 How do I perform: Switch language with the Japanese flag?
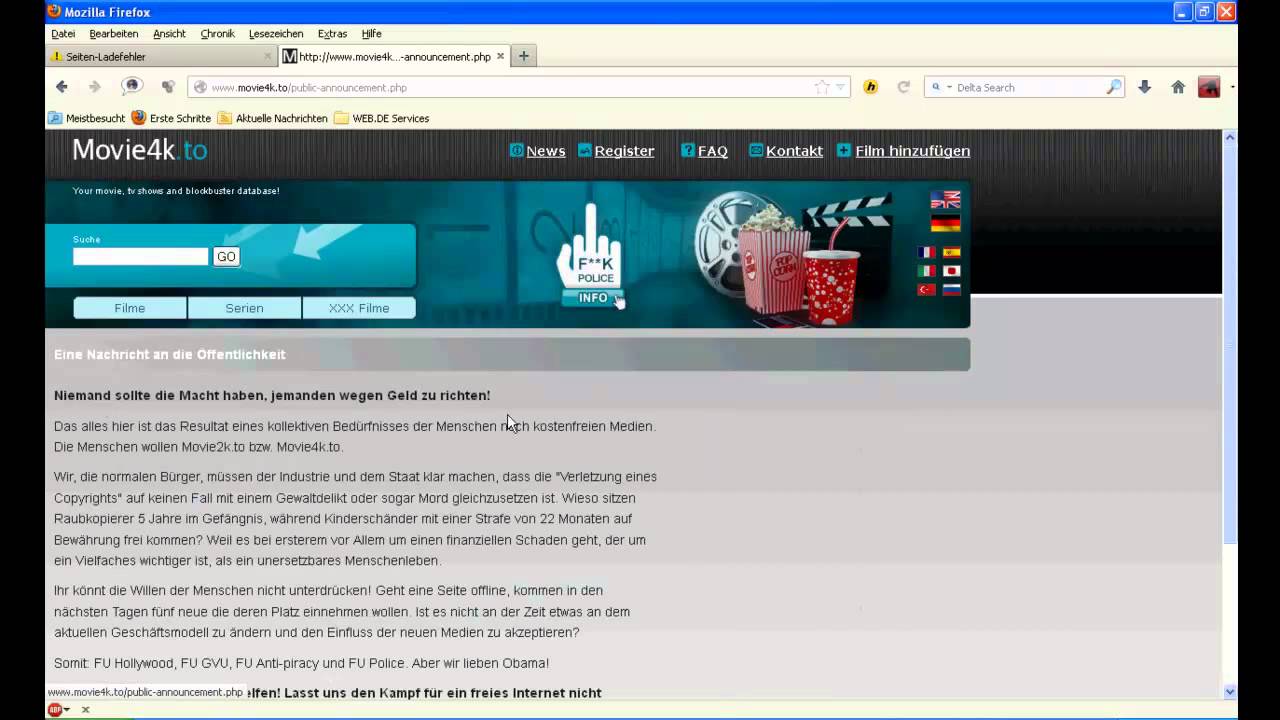952,271
